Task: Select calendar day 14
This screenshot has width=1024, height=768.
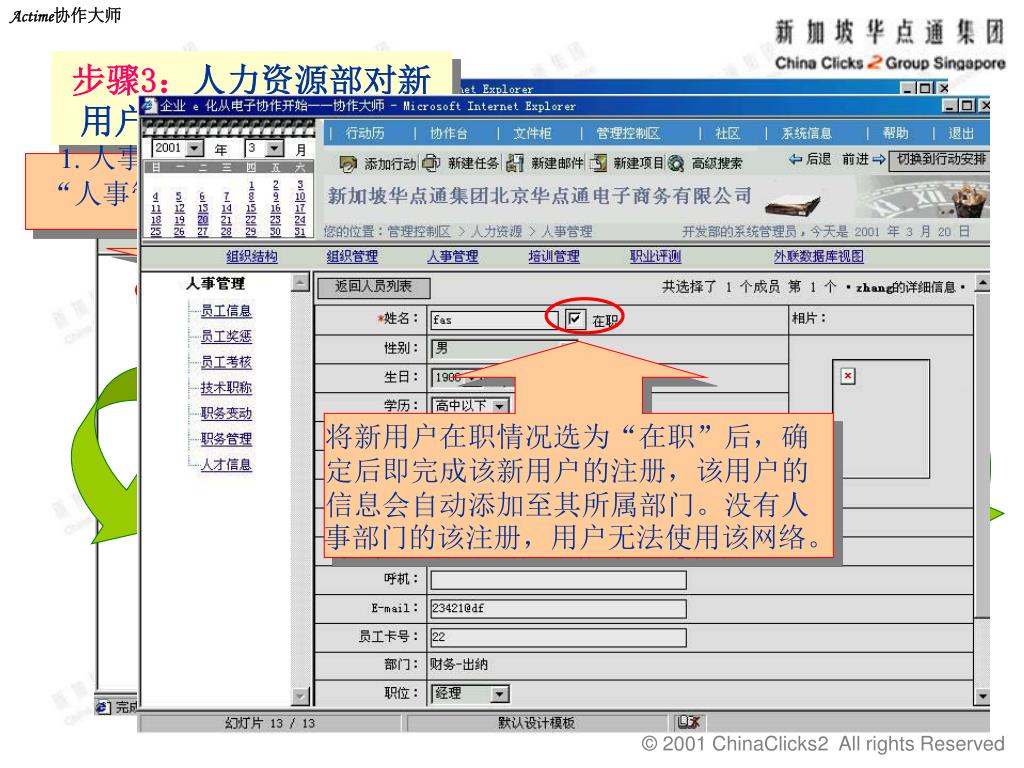Action: coord(226,208)
